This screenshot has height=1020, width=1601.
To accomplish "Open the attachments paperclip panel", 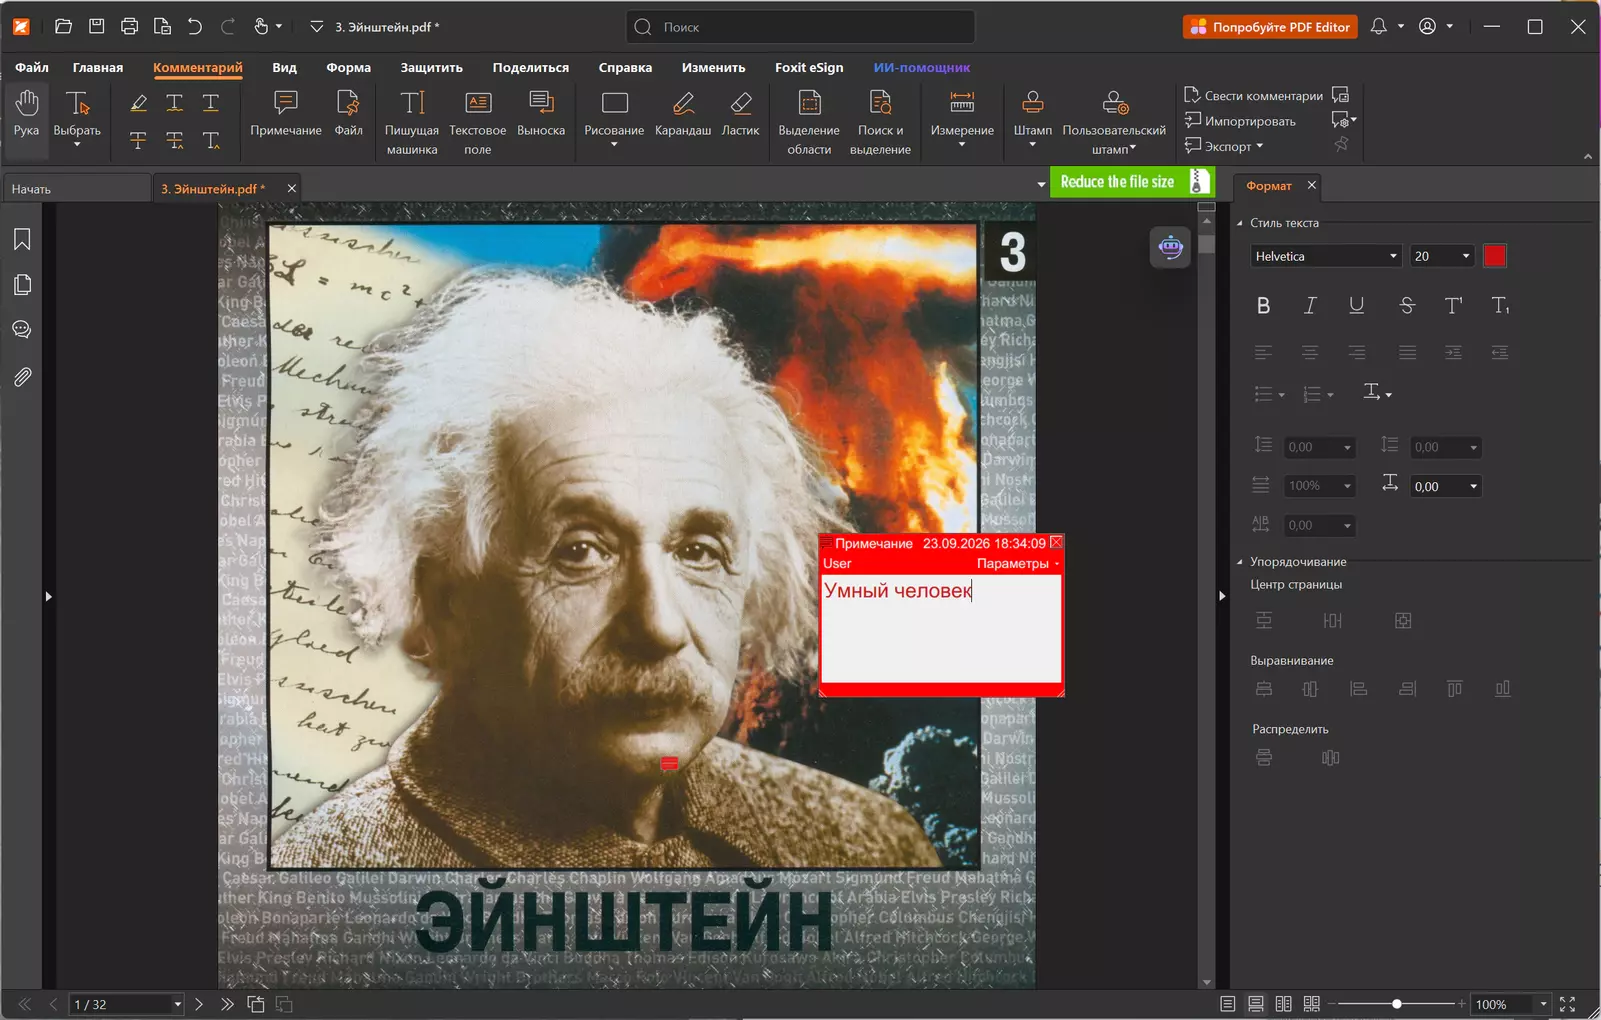I will pos(22,377).
